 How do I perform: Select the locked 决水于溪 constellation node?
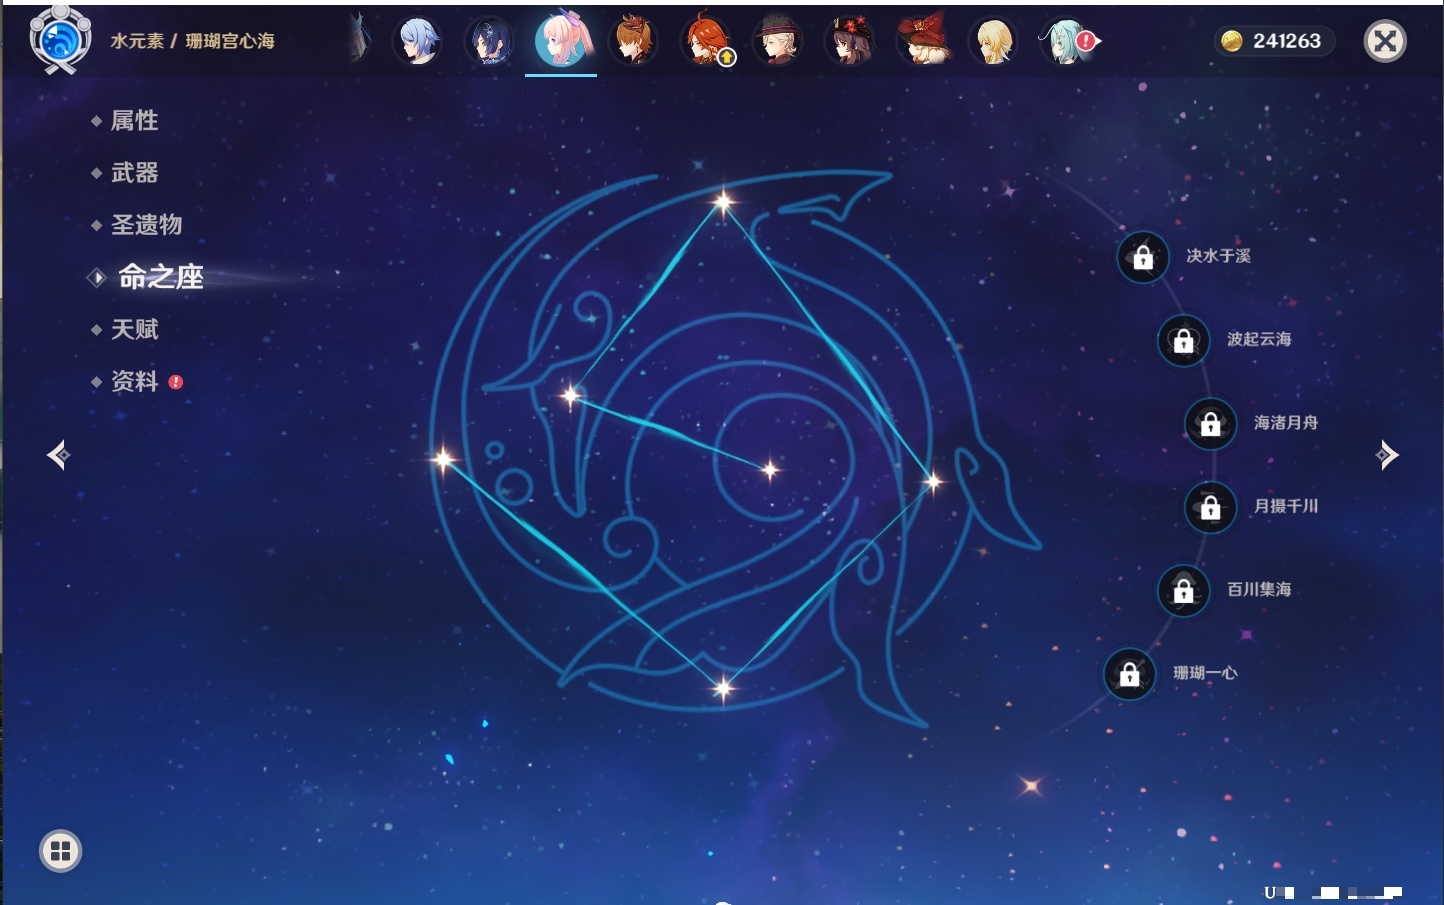[x=1143, y=257]
